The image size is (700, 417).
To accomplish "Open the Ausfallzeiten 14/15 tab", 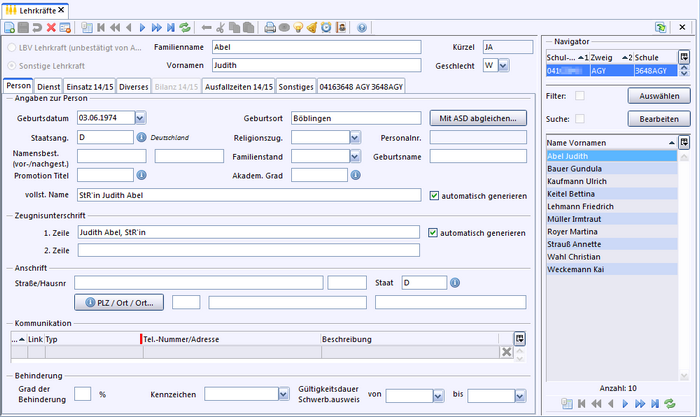I will (238, 87).
